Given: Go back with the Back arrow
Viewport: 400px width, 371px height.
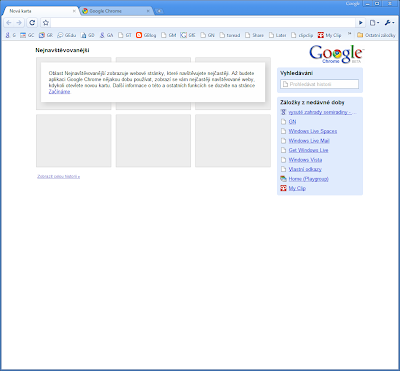Looking at the screenshot, I should coord(9,23).
